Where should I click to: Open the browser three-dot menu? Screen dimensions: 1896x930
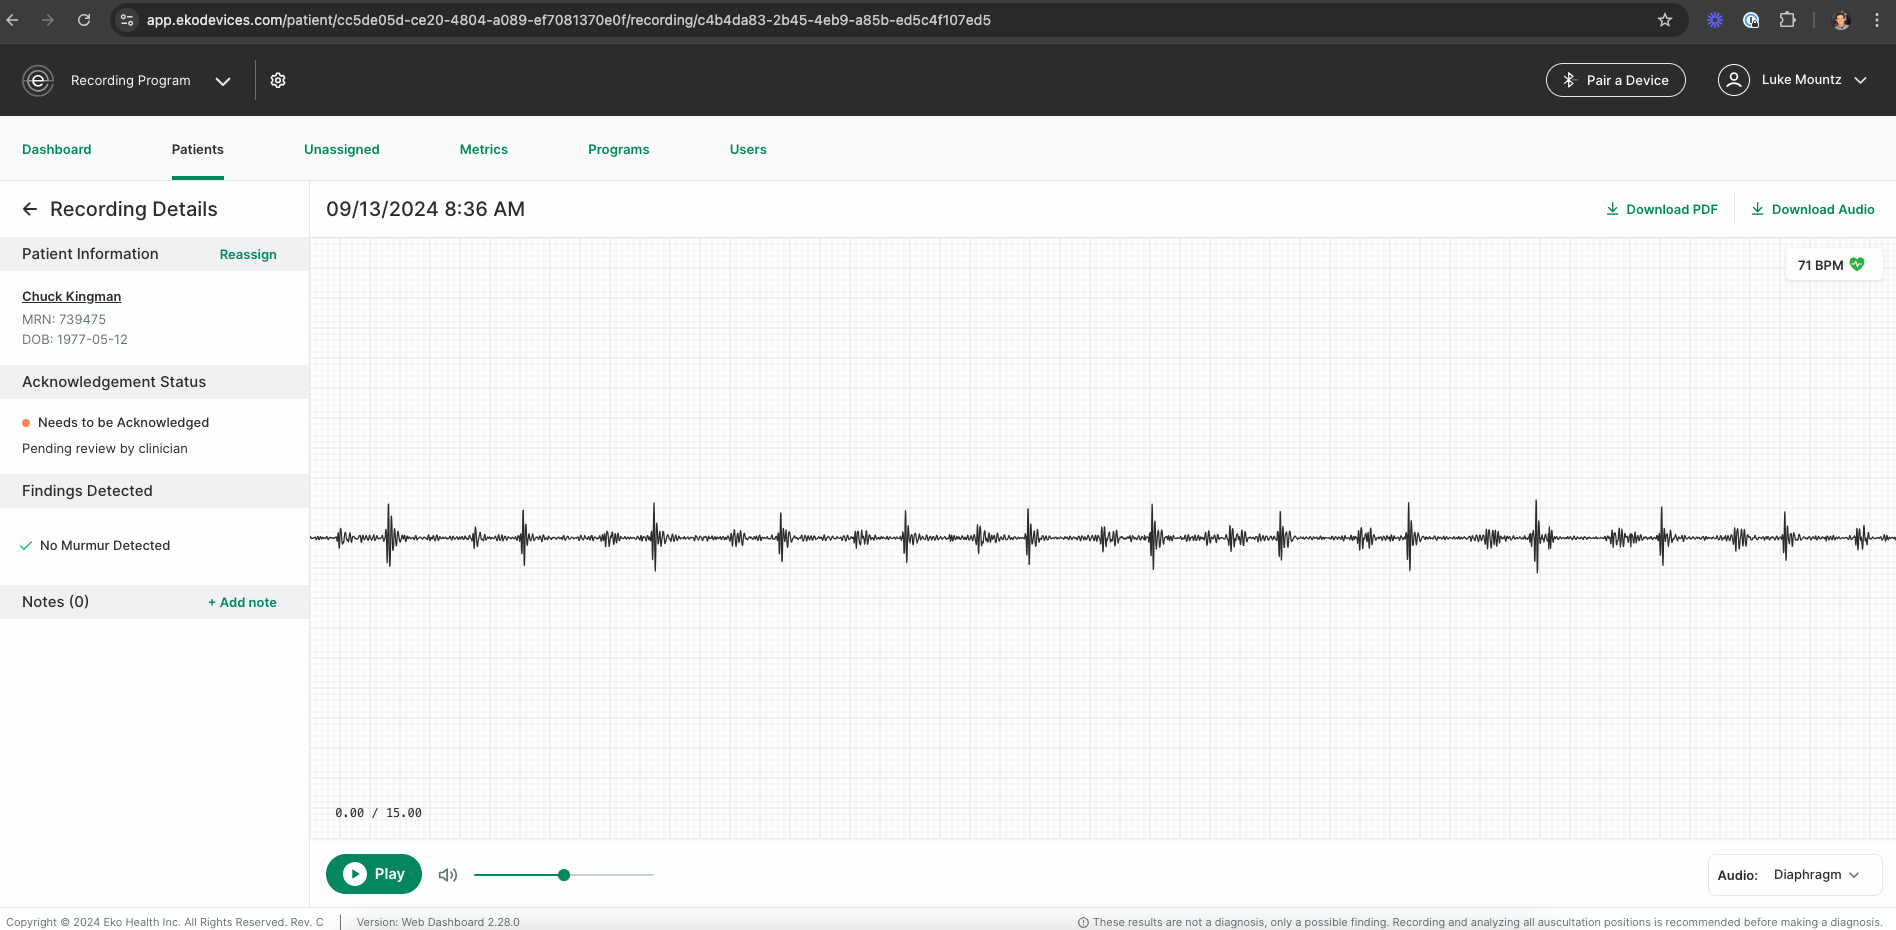tap(1877, 20)
